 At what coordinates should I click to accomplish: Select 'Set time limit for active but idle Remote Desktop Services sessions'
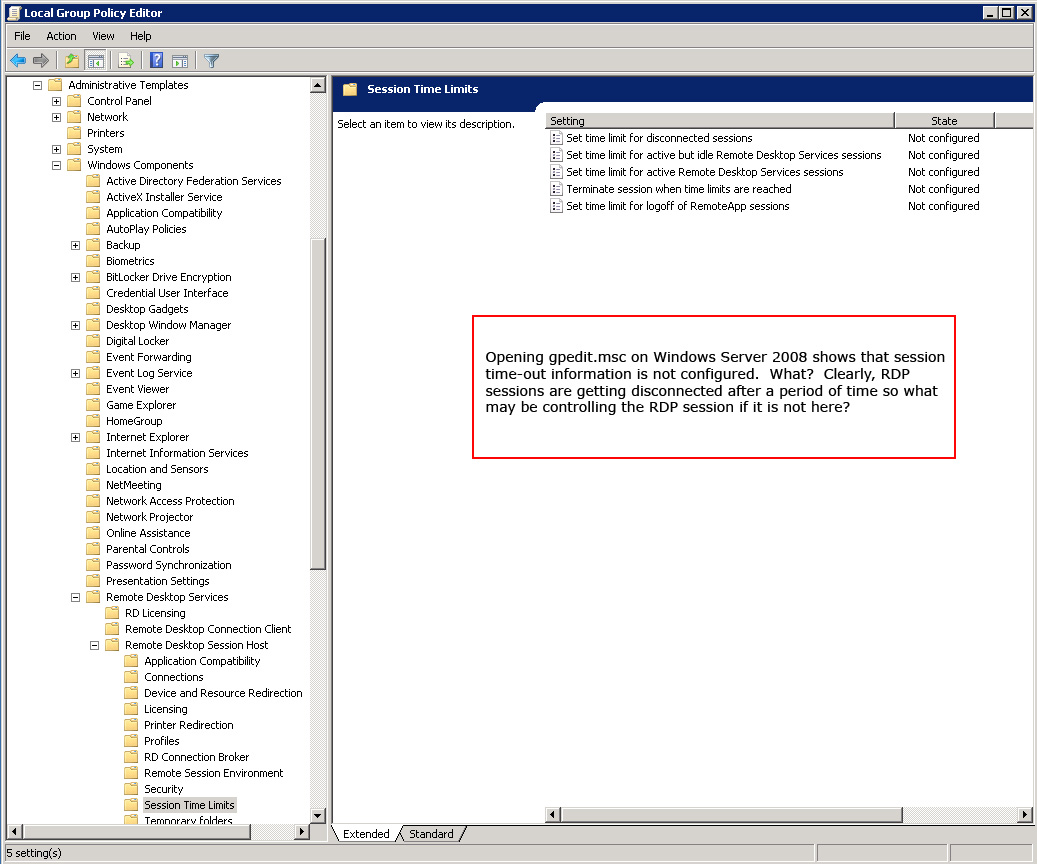pyautogui.click(x=724, y=155)
